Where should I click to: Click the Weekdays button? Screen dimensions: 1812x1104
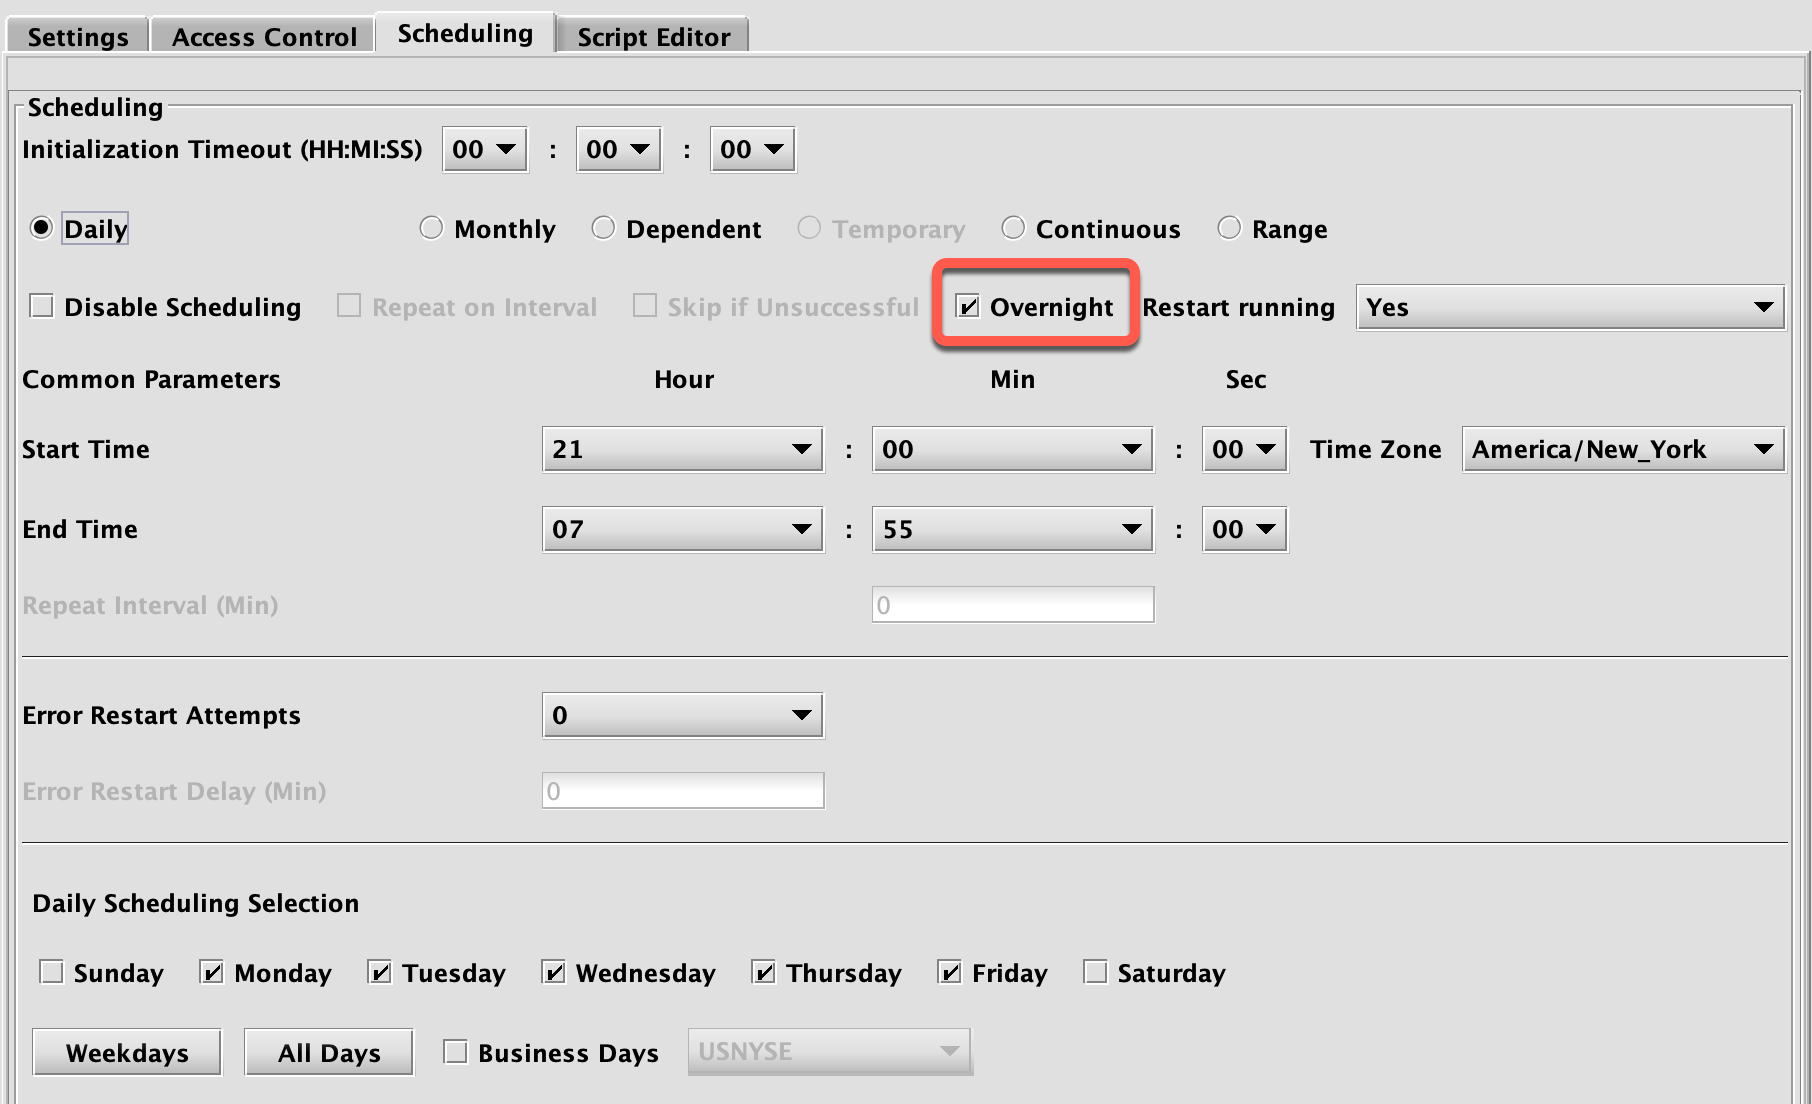pyautogui.click(x=127, y=1053)
